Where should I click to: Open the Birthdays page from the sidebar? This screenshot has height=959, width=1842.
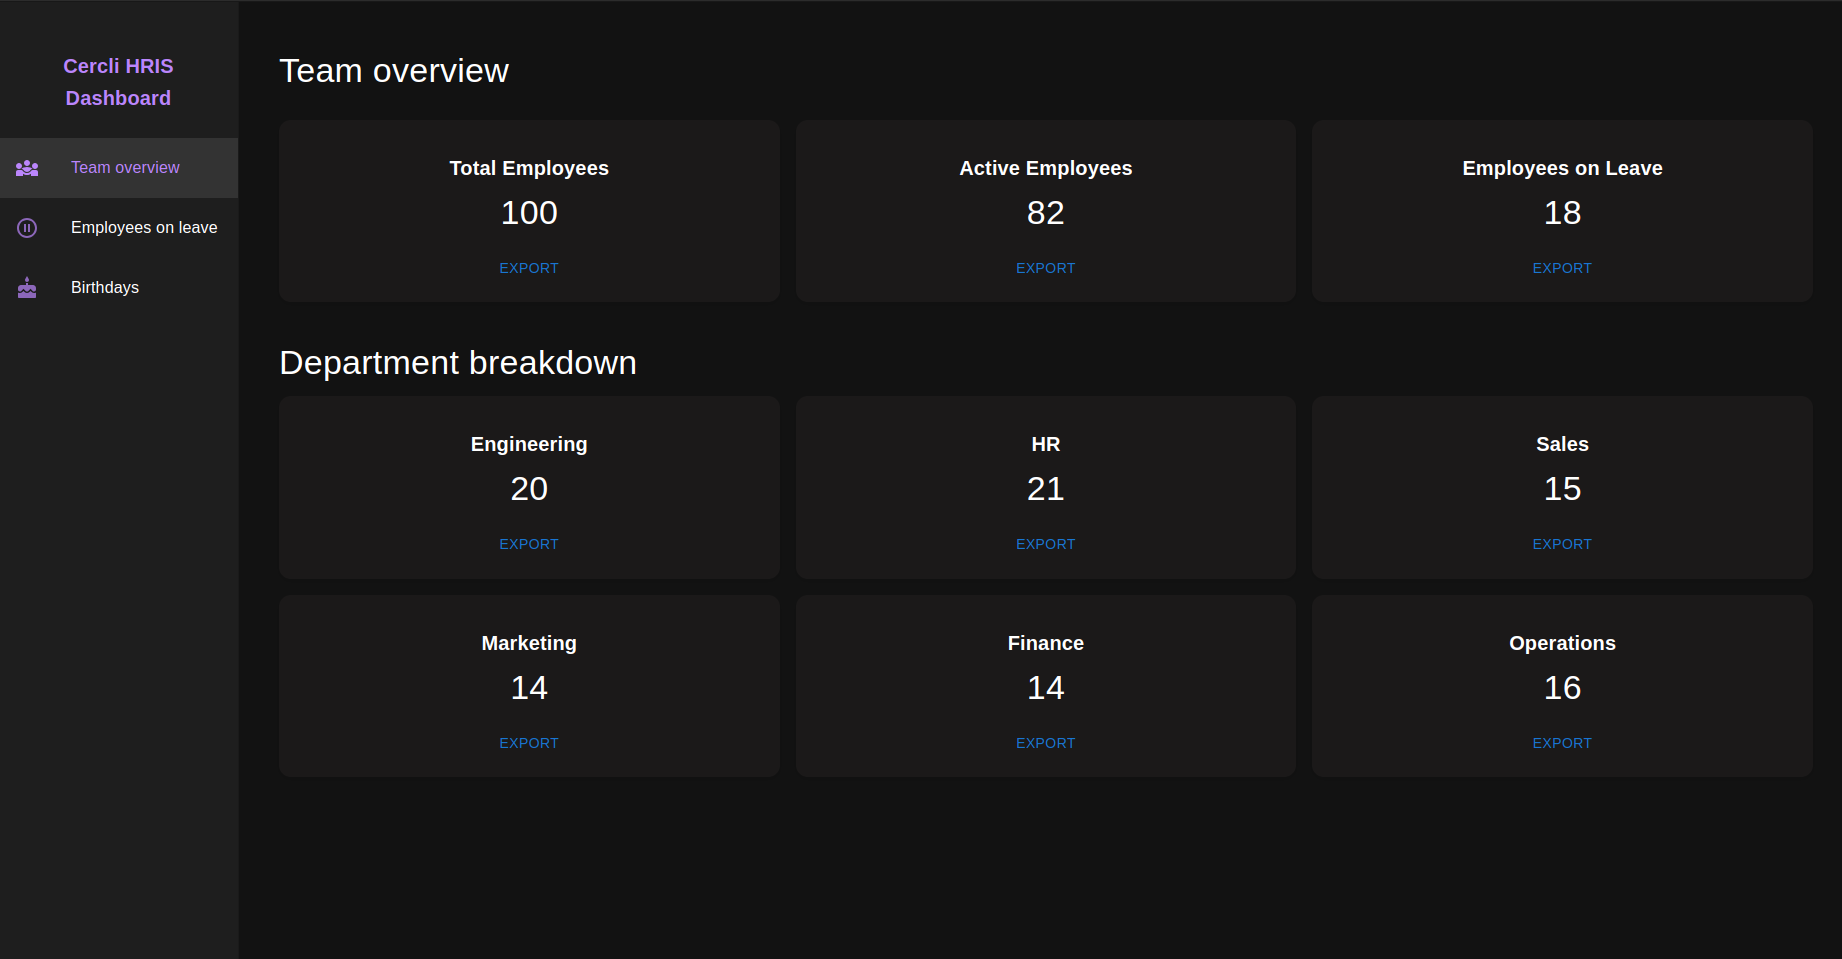point(105,287)
